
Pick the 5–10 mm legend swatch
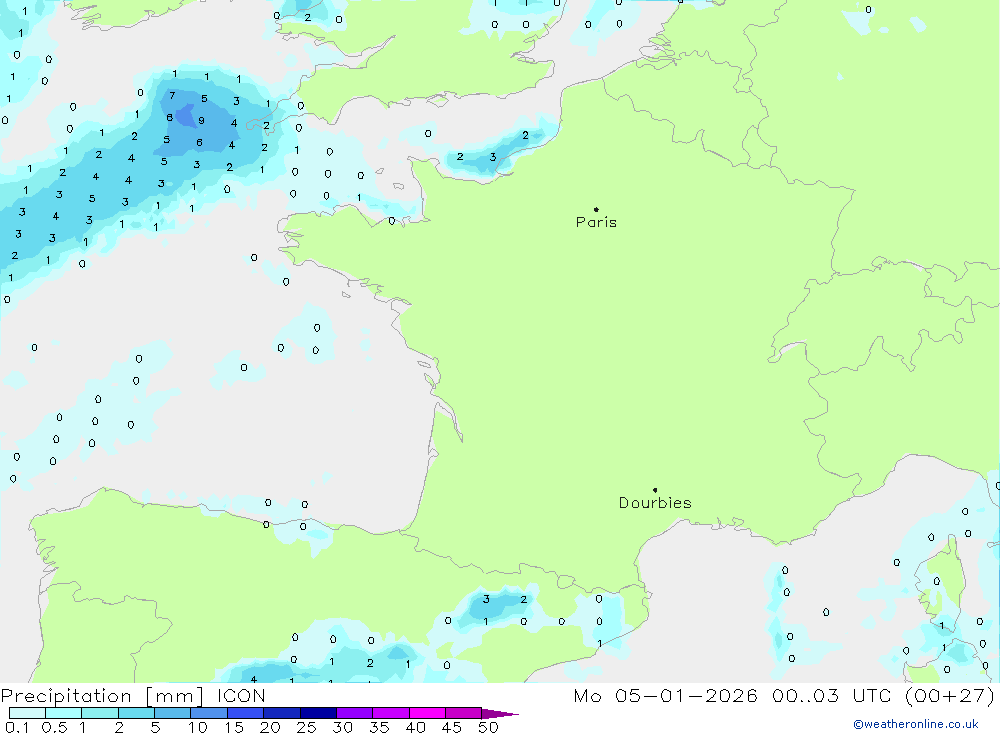coord(172,713)
